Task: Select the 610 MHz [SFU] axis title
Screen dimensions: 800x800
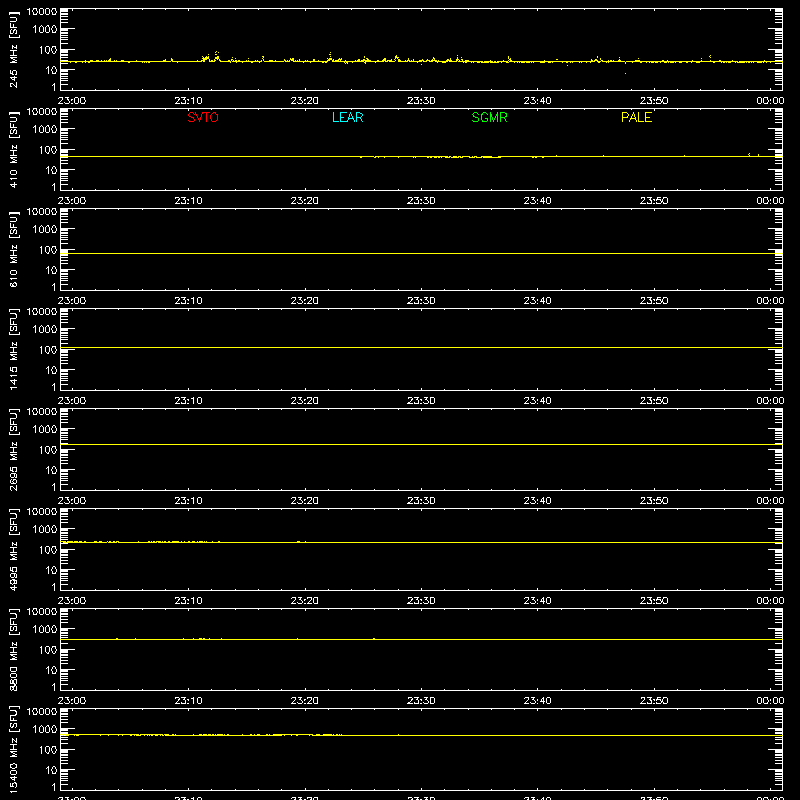Action: pyautogui.click(x=13, y=249)
